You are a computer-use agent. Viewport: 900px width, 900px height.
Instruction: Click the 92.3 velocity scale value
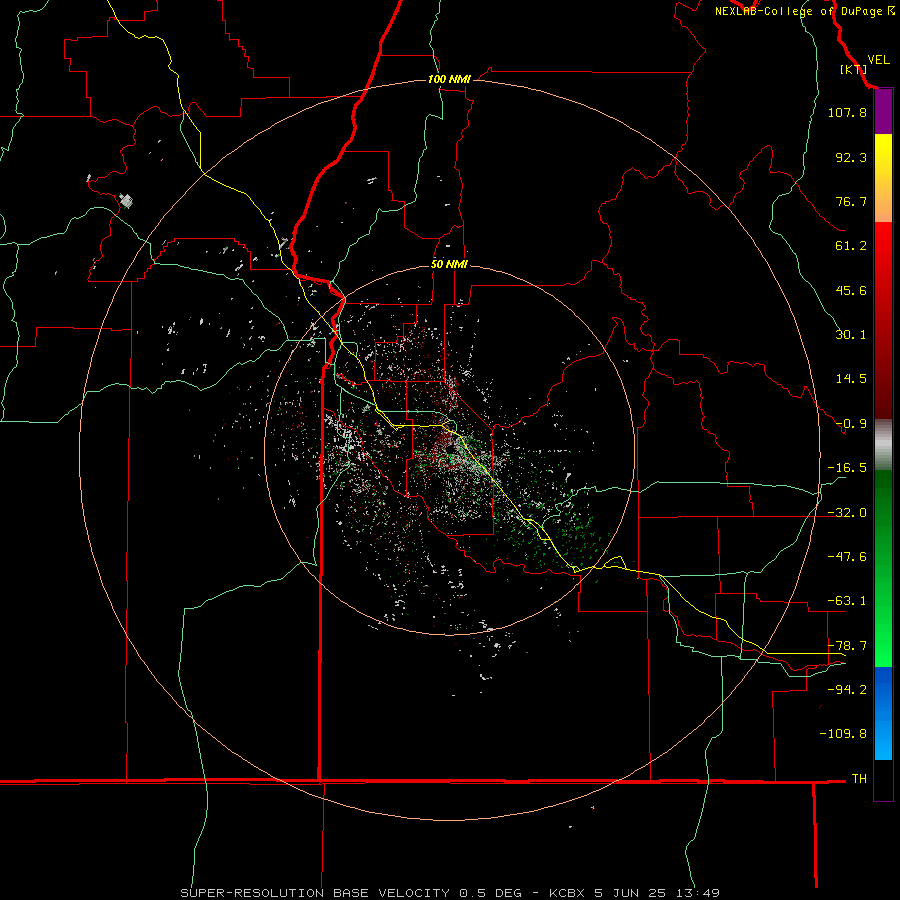851,157
